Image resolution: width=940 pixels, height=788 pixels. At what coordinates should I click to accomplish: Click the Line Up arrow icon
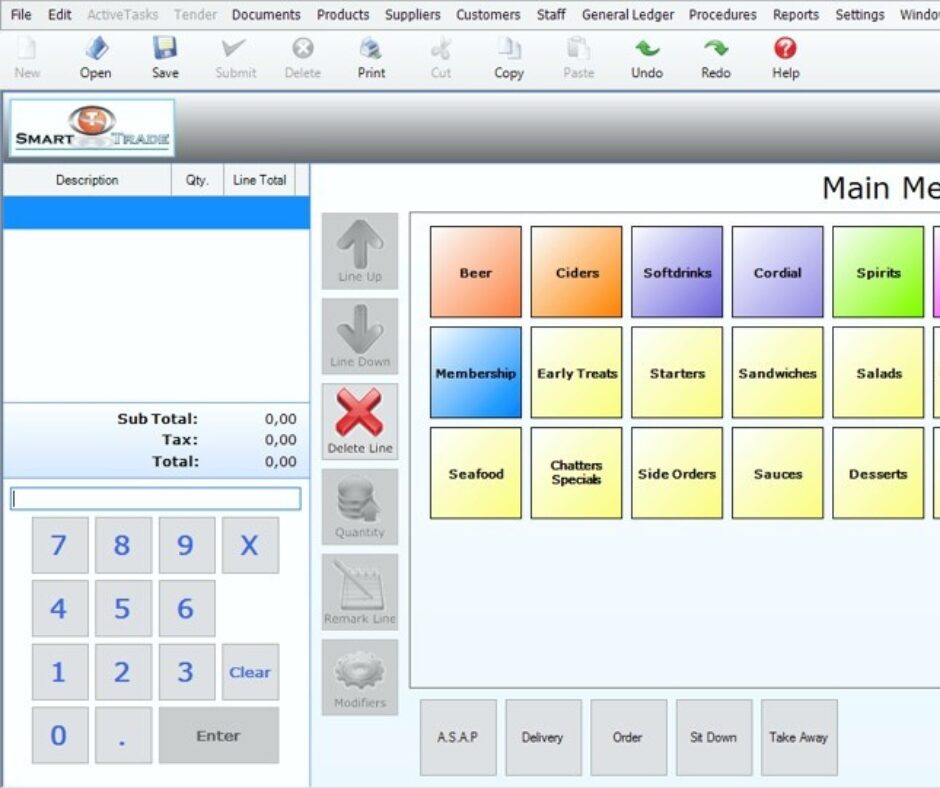tap(359, 250)
